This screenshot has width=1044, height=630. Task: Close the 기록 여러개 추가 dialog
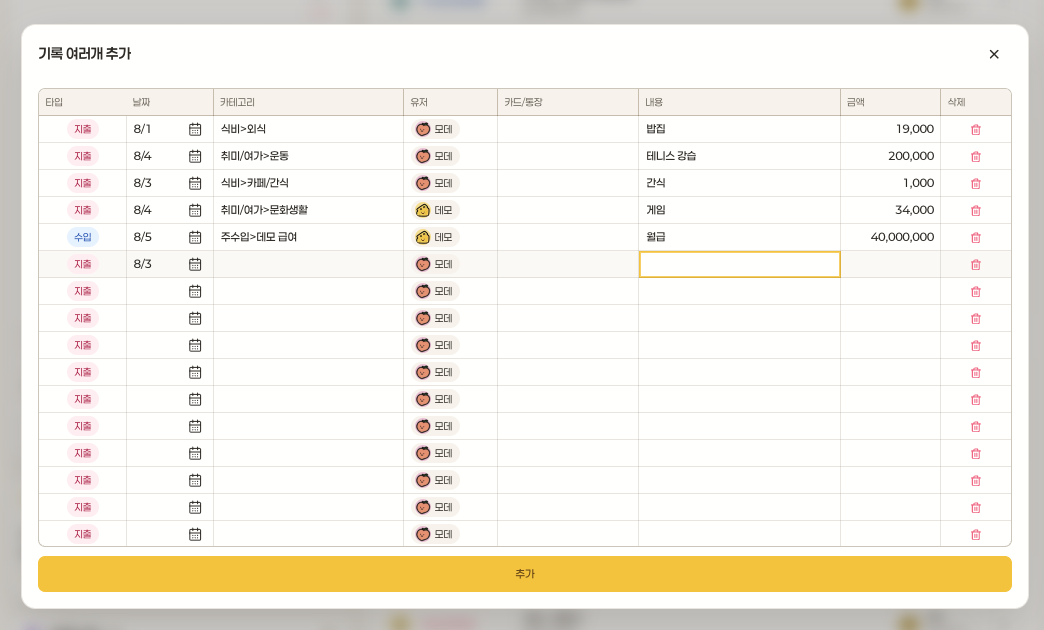click(x=994, y=54)
